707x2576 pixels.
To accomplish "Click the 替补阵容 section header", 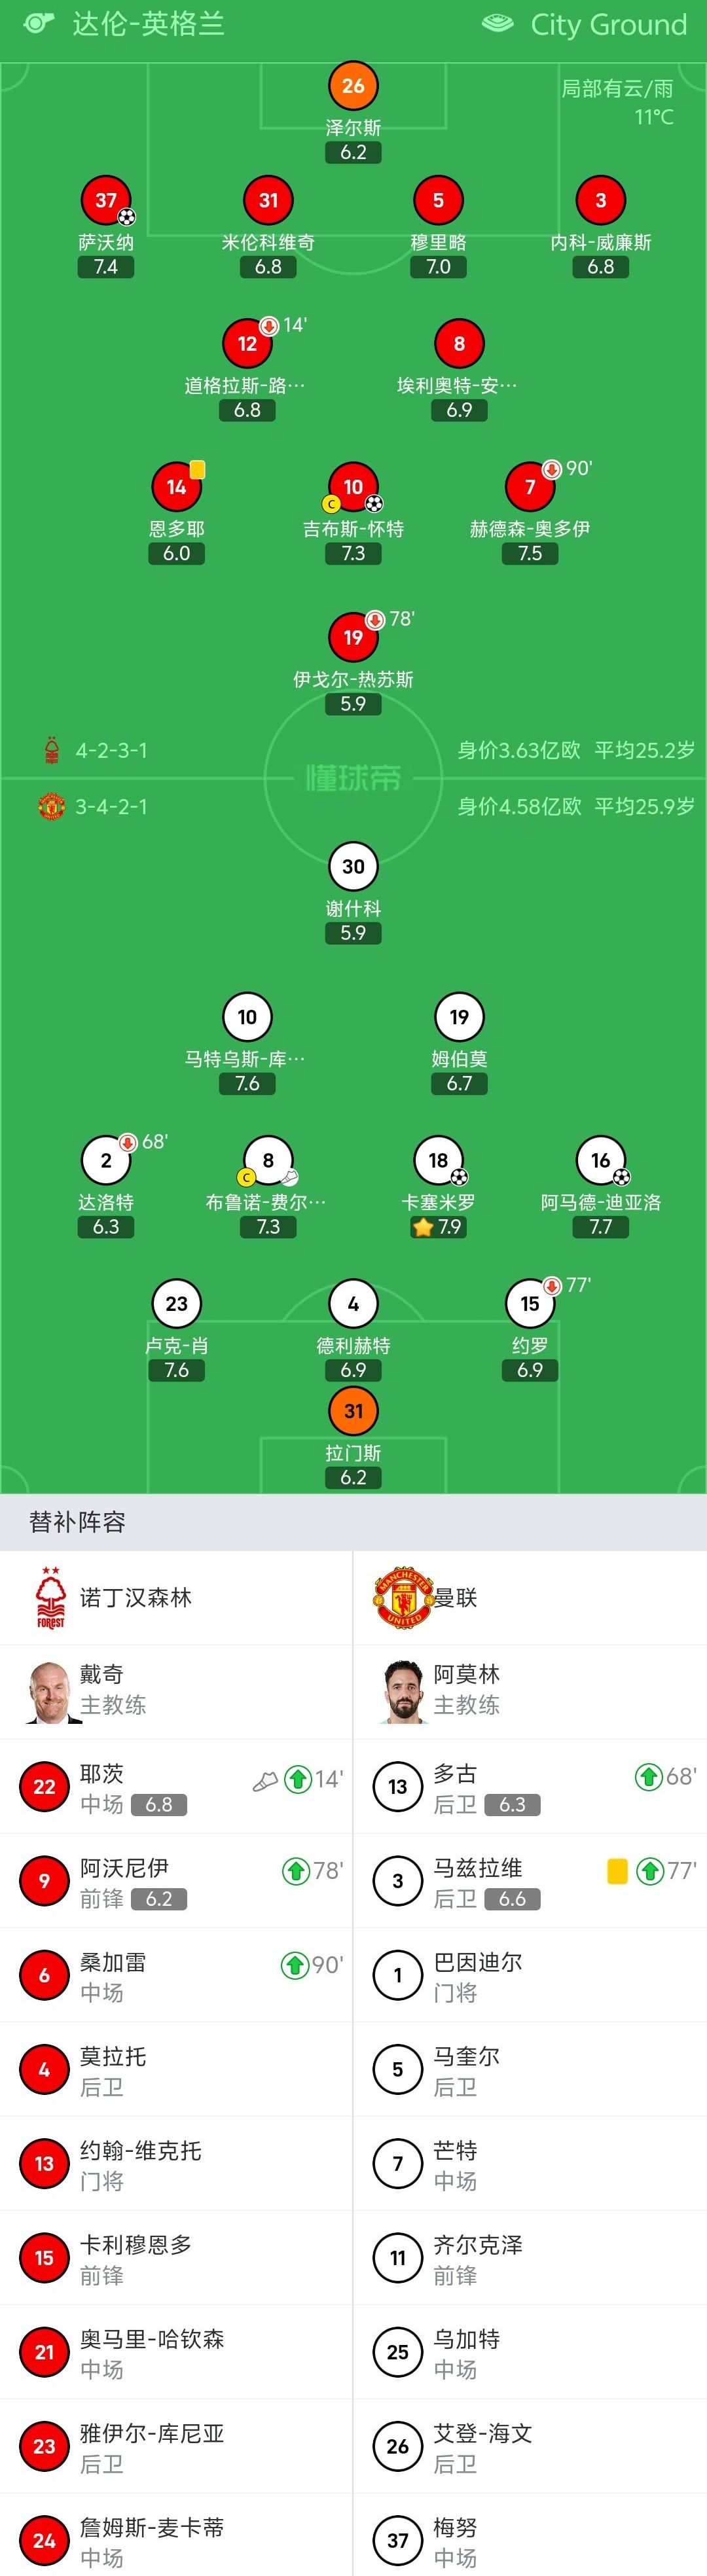I will pos(78,1522).
